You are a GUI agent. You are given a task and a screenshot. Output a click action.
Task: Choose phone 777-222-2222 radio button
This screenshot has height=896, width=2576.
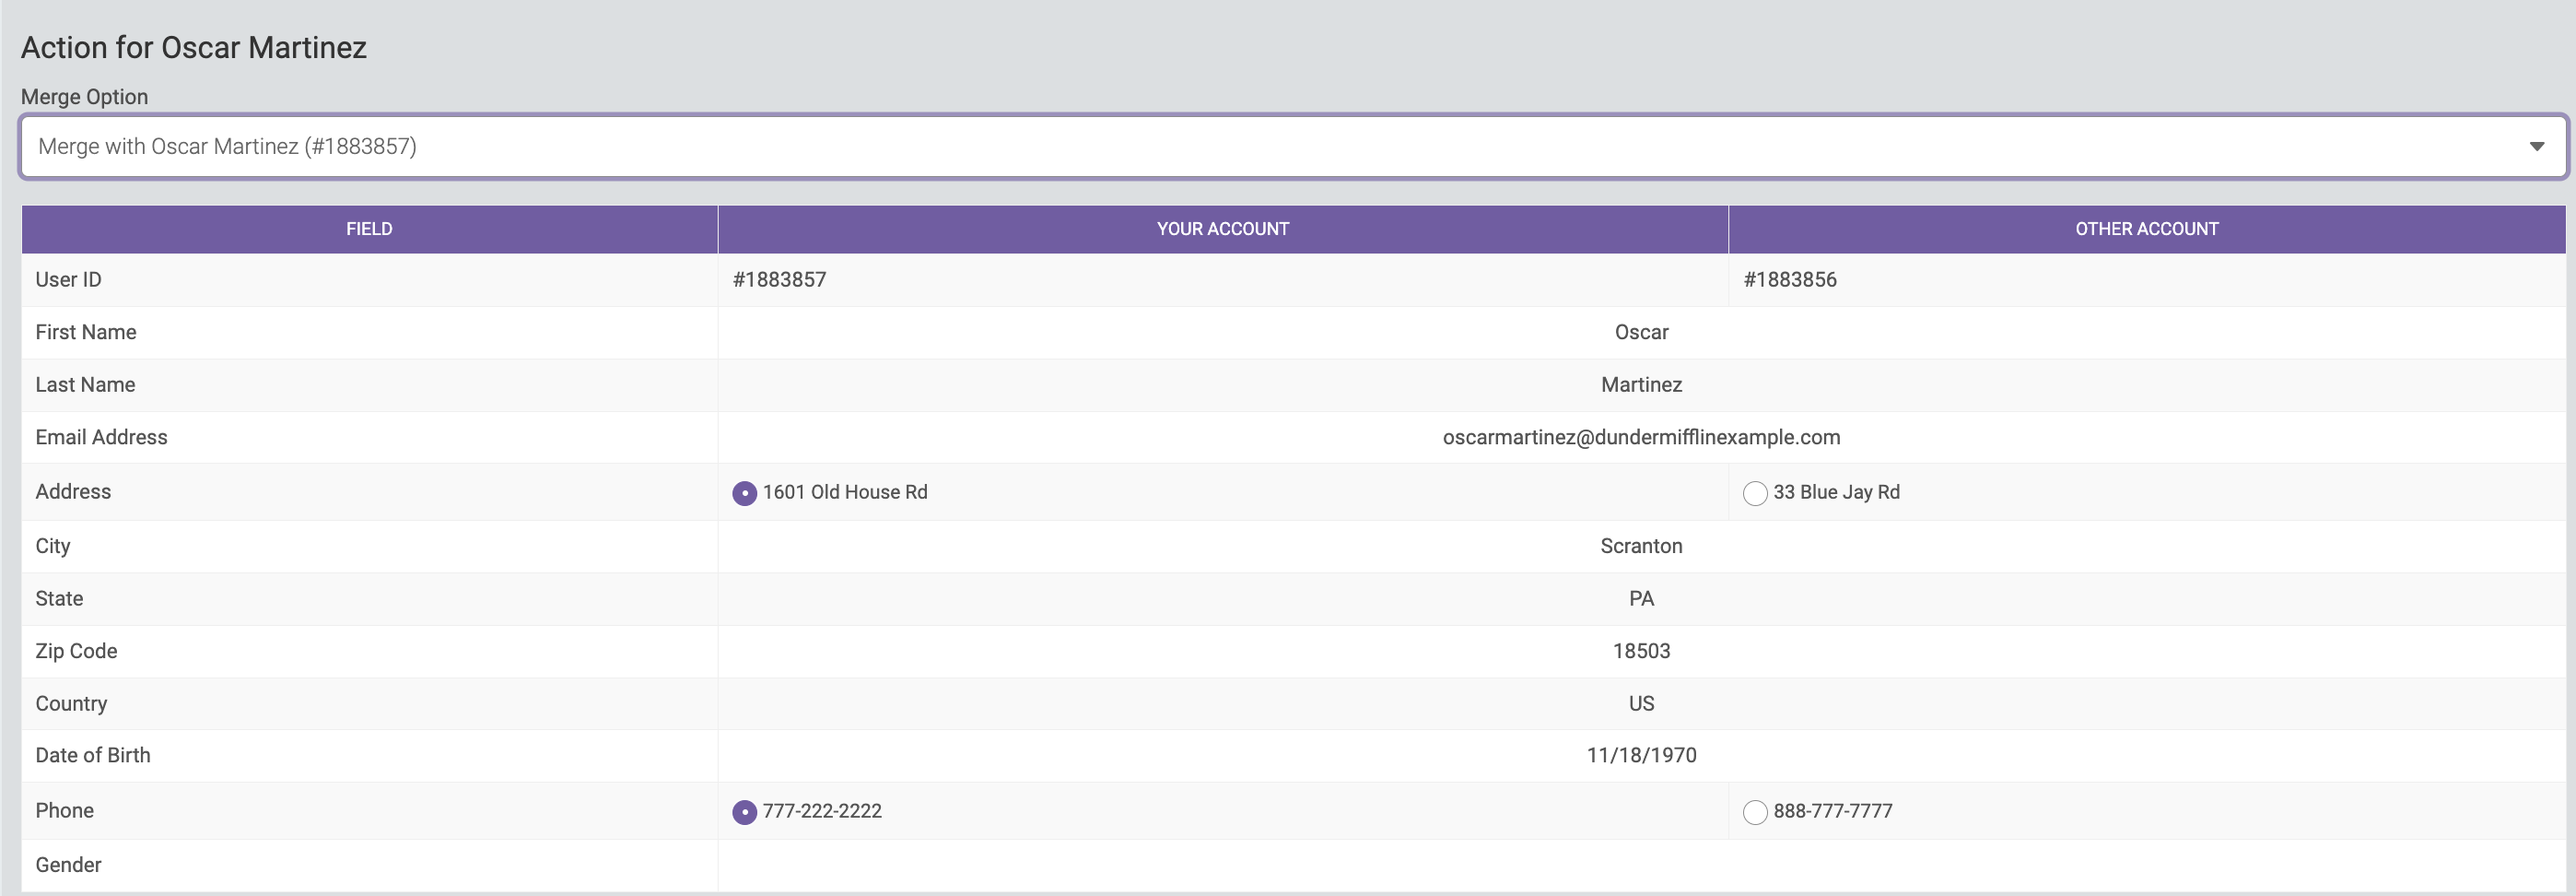coord(744,812)
